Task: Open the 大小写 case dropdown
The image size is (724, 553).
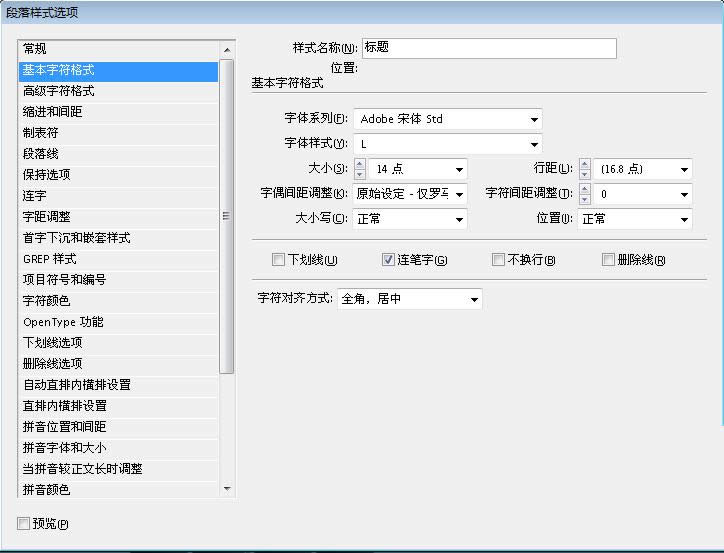Action: [x=459, y=219]
